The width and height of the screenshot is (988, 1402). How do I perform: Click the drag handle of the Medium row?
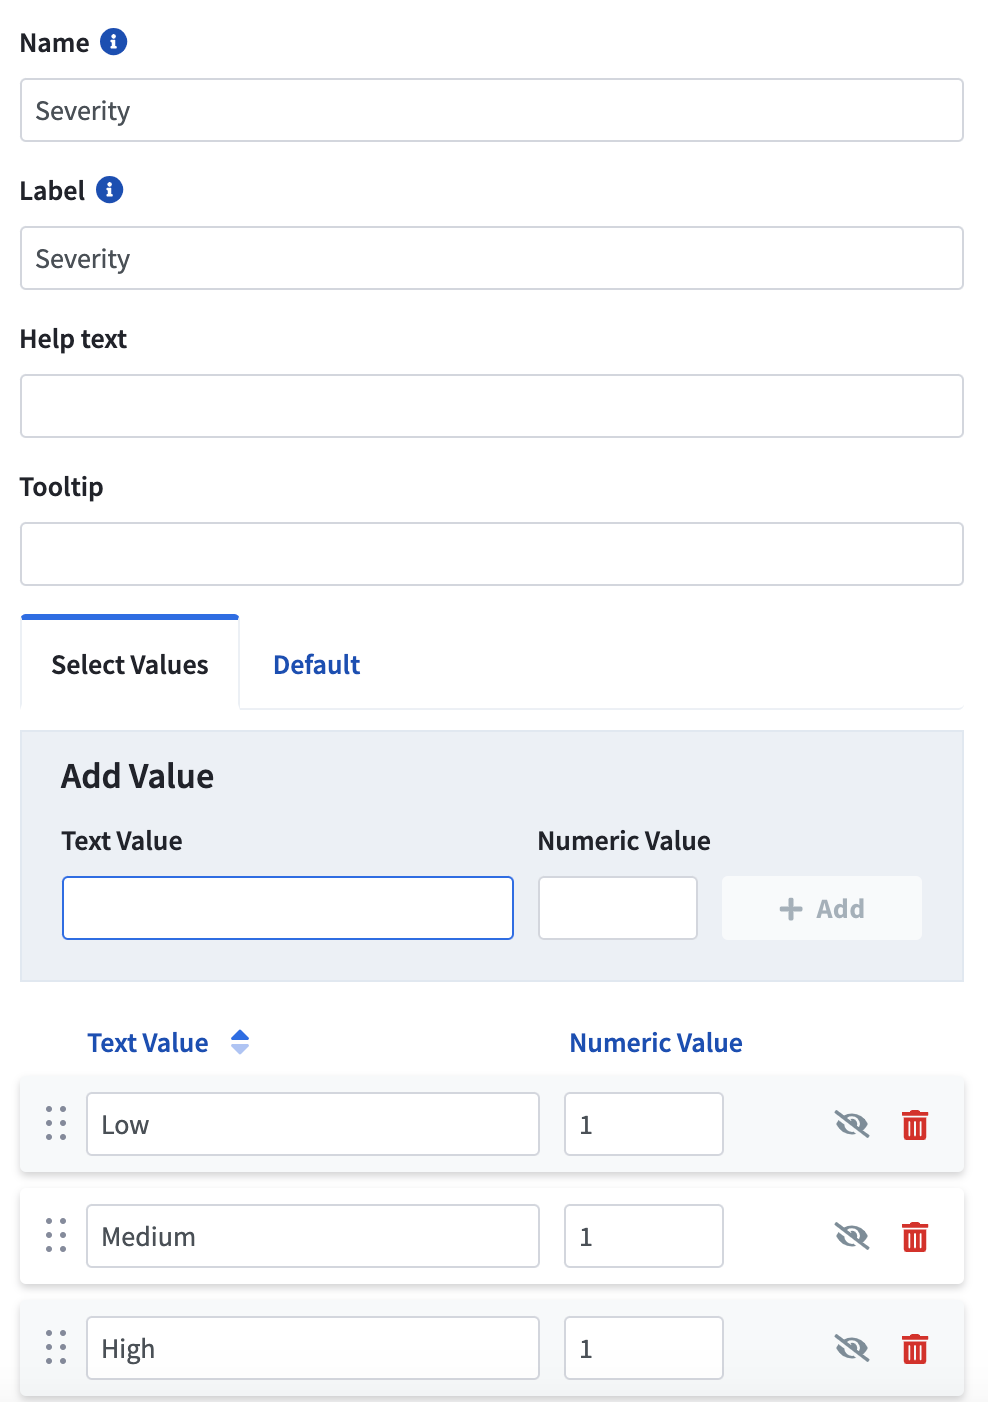point(56,1236)
